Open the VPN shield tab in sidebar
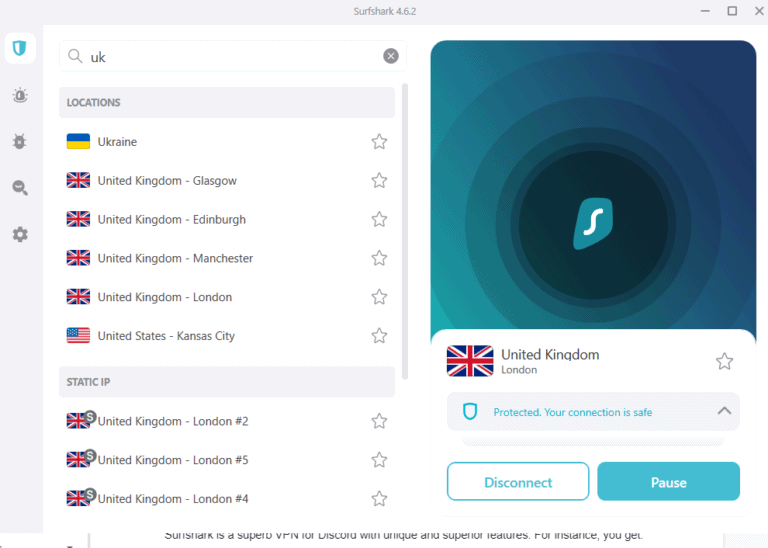 [19, 48]
